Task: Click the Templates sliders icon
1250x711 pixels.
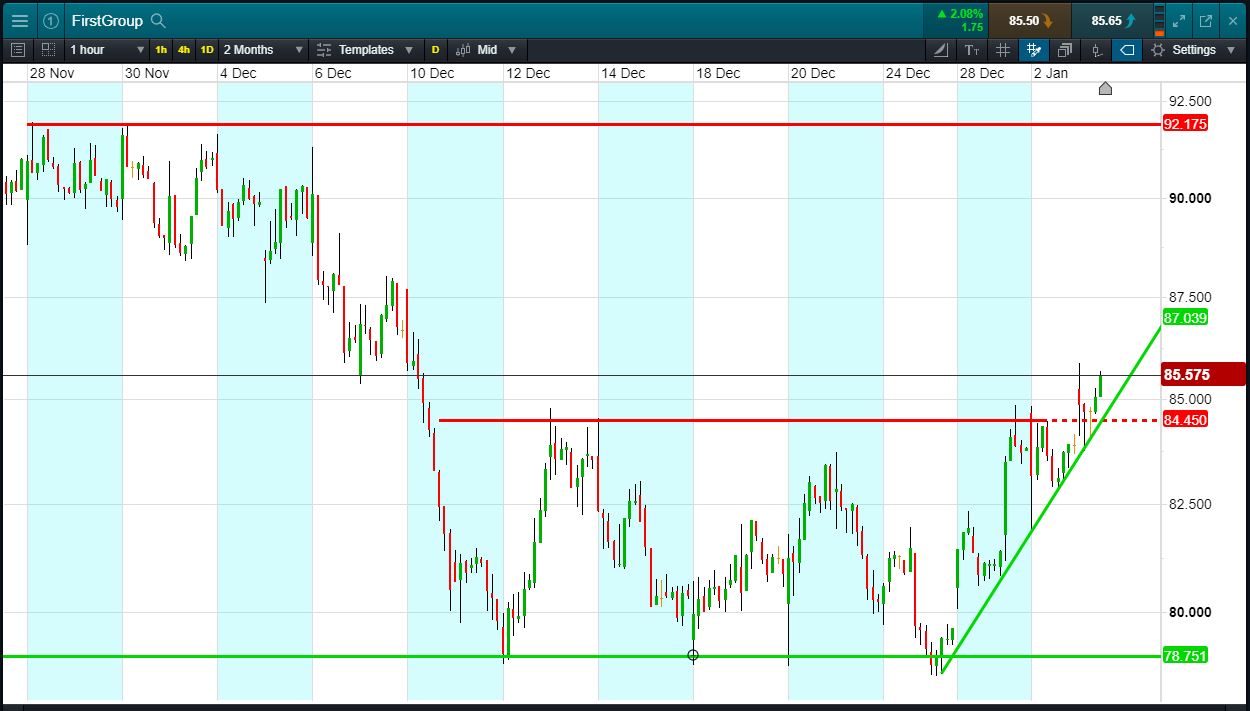Action: click(x=324, y=50)
